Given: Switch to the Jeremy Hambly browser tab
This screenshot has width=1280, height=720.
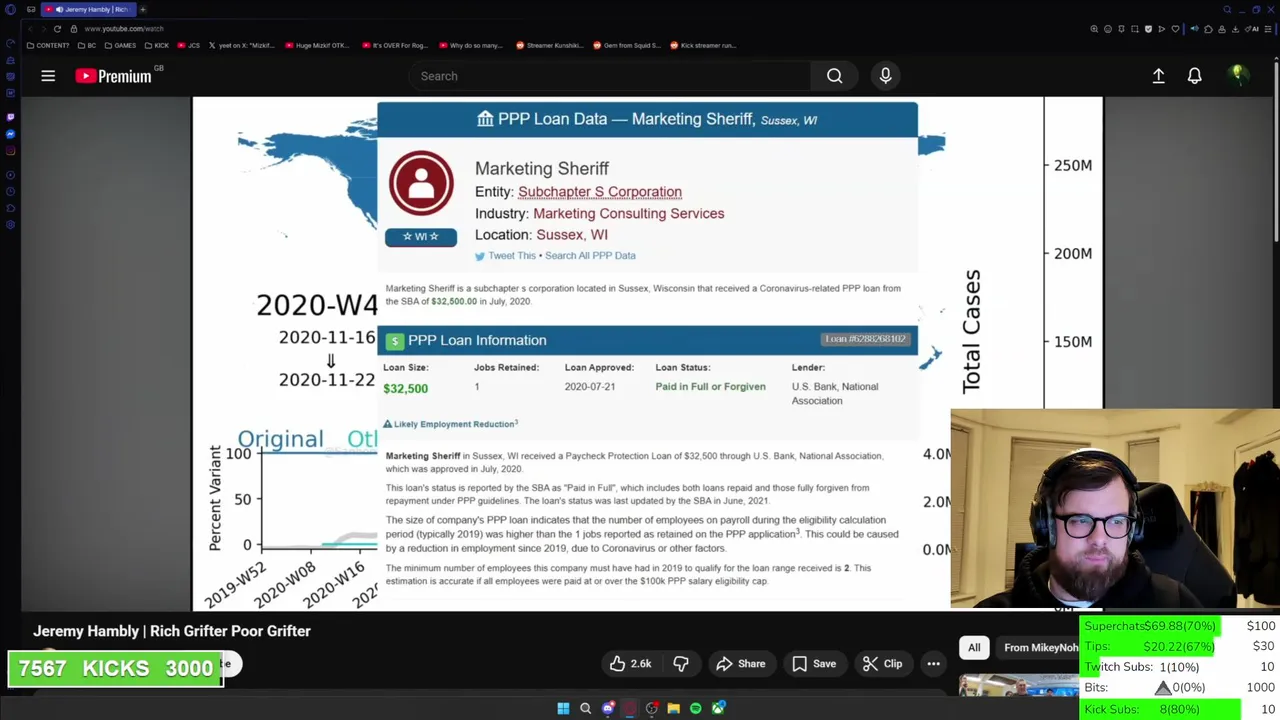Looking at the screenshot, I should 88,9.
